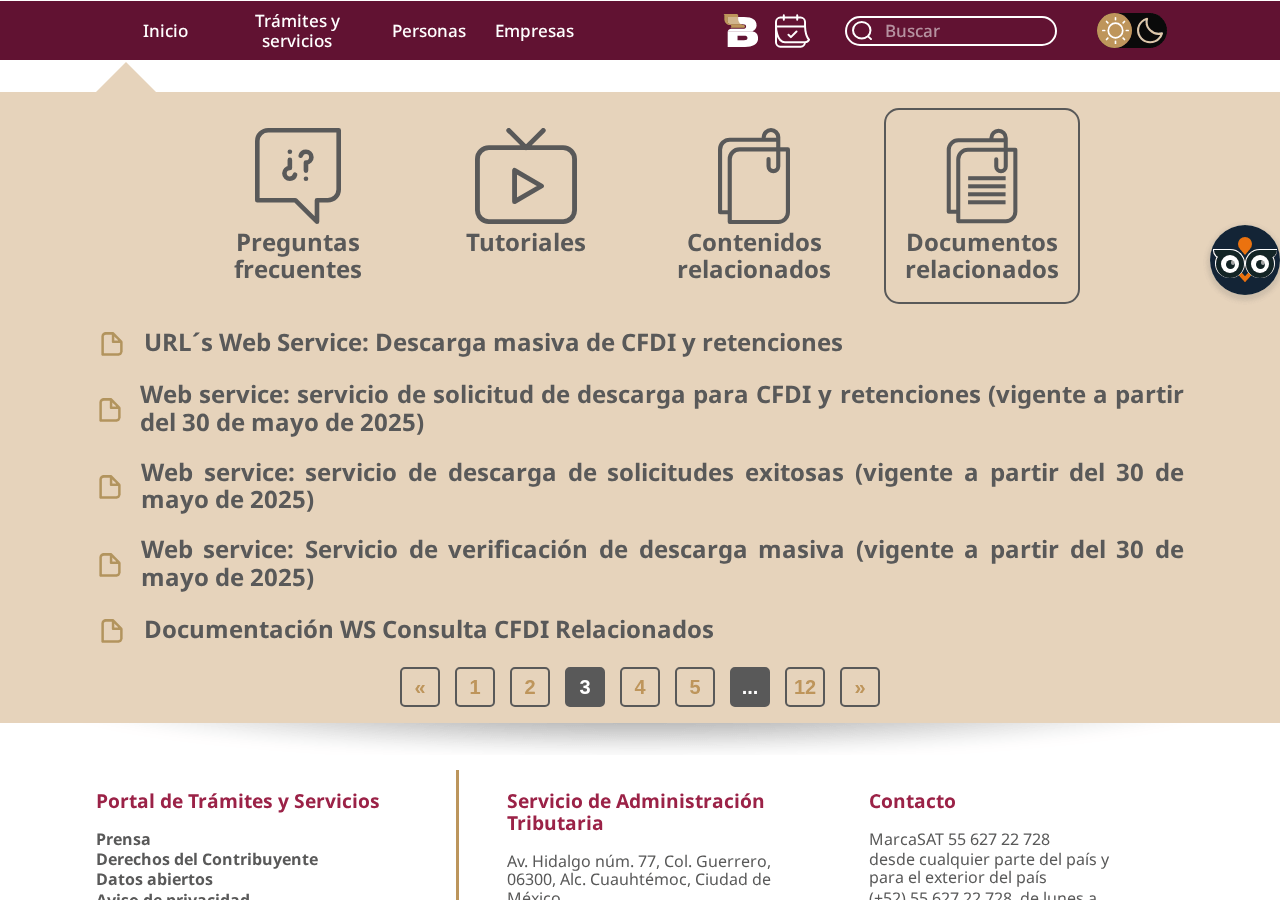The image size is (1280, 900).
Task: Click the pagination ellipsis button
Action: [750, 687]
